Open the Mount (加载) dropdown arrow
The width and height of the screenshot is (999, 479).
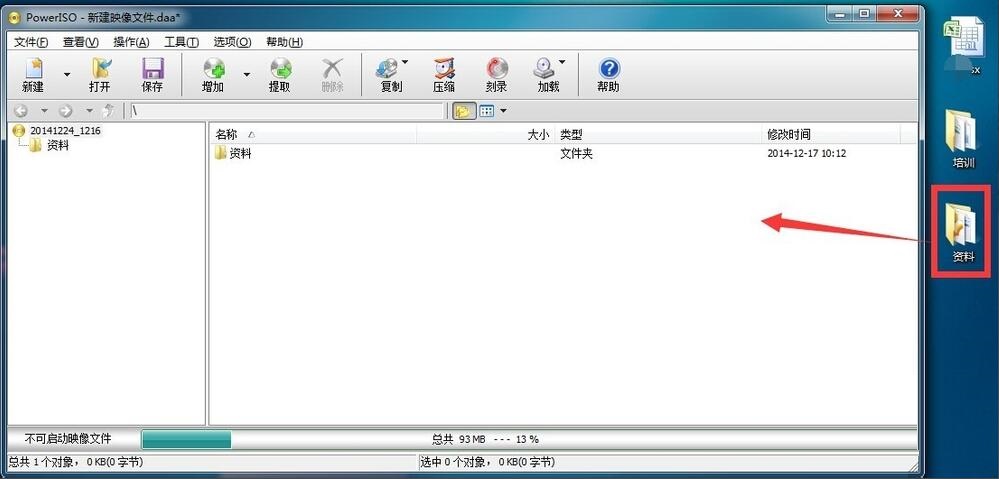(x=562, y=62)
